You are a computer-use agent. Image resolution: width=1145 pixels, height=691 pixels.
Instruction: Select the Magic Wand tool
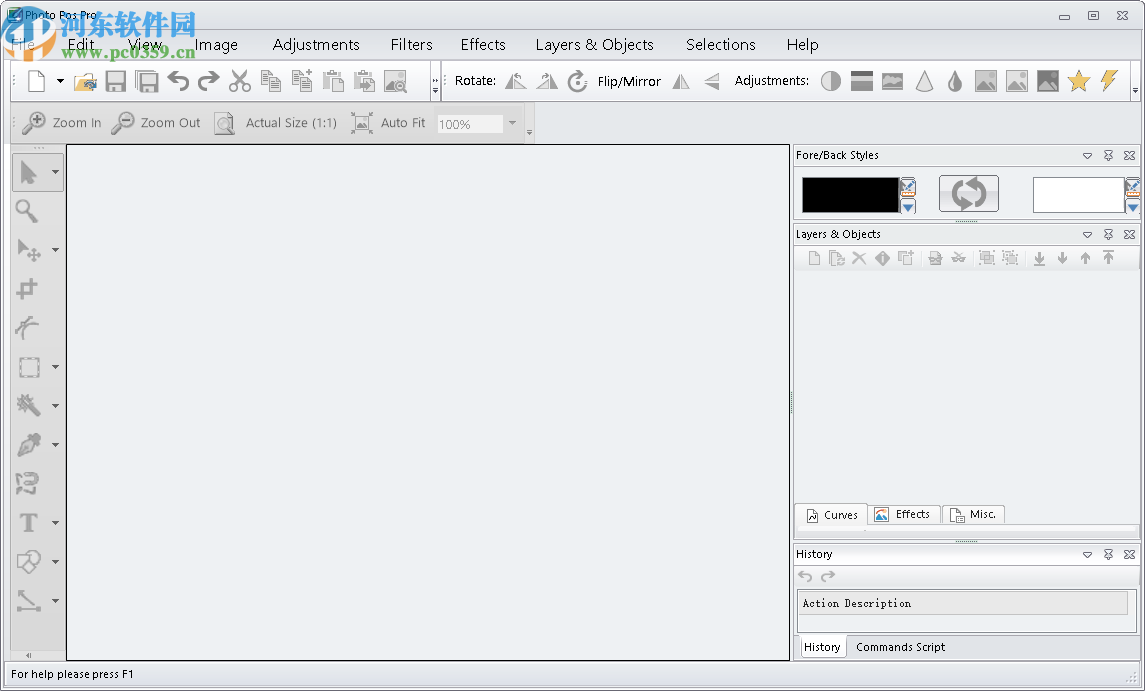pyautogui.click(x=30, y=406)
